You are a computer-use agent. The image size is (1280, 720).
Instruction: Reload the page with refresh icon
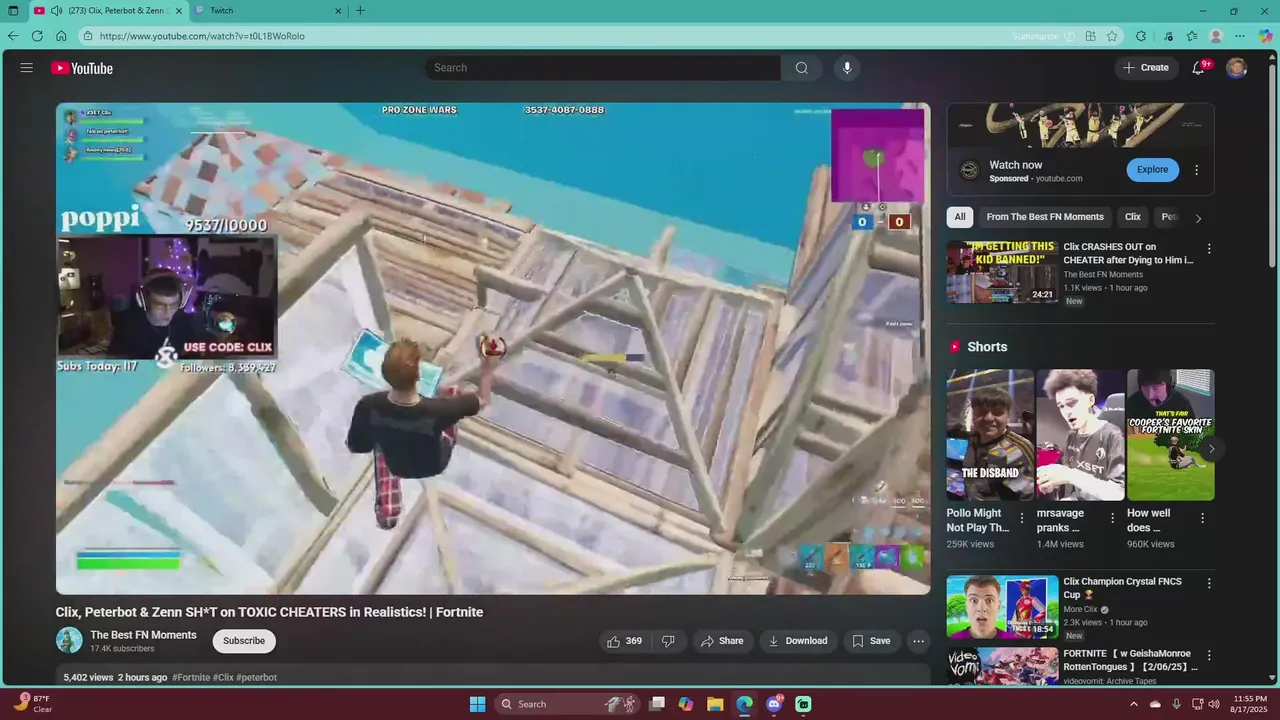[37, 36]
